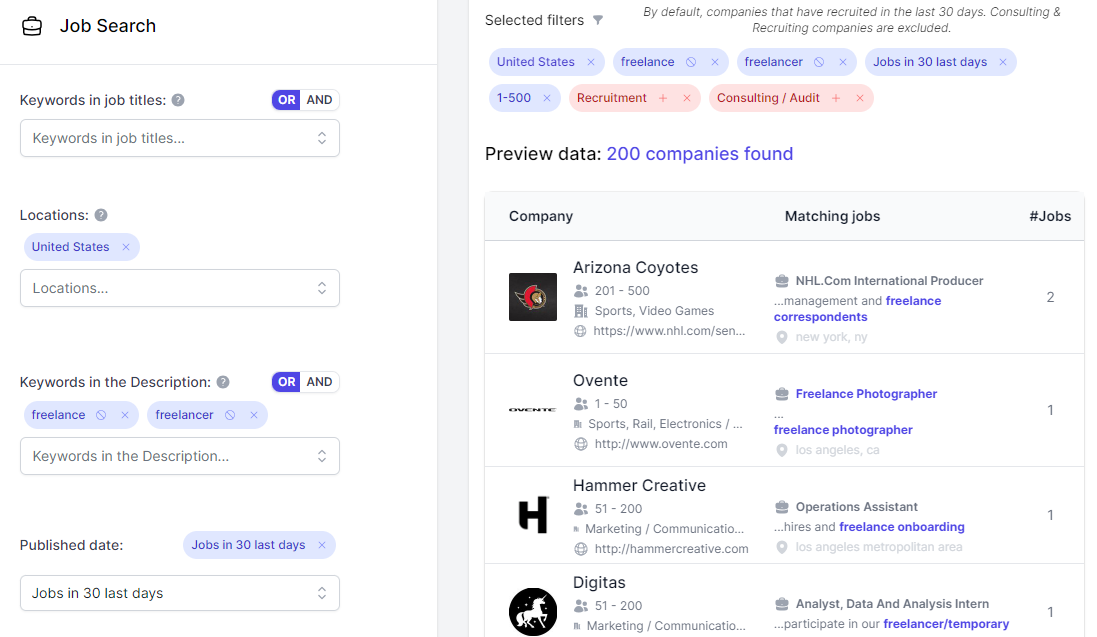Image resolution: width=1097 pixels, height=637 pixels.
Task: Open the Hammer Creative company name
Action: [639, 486]
